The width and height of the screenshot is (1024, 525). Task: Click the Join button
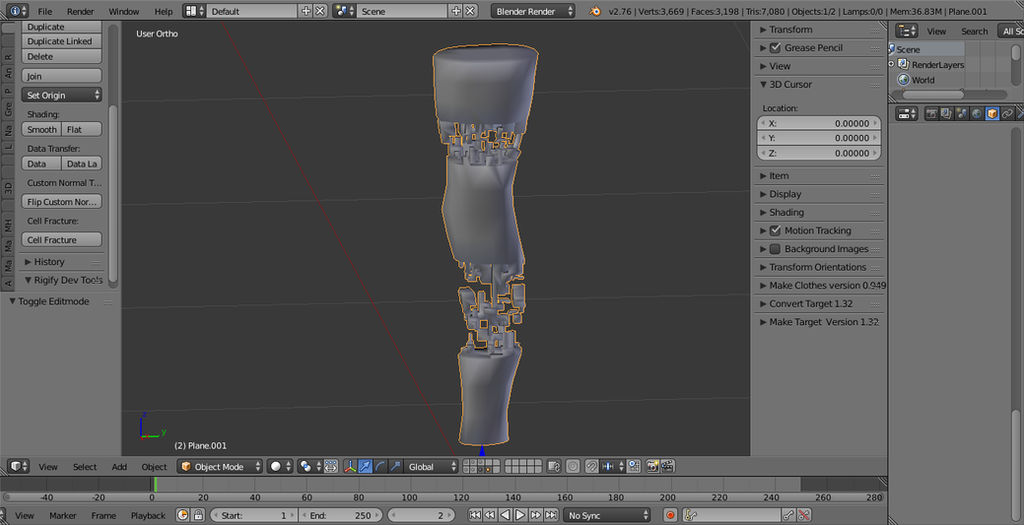pyautogui.click(x=62, y=76)
